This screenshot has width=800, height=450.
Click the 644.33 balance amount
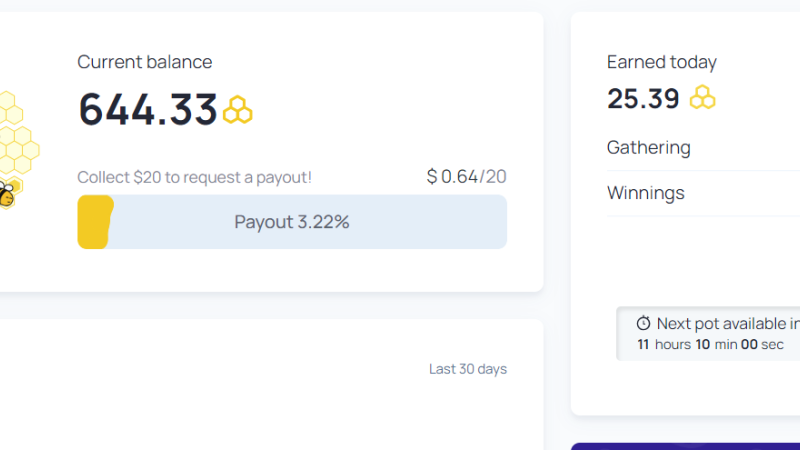(x=148, y=109)
